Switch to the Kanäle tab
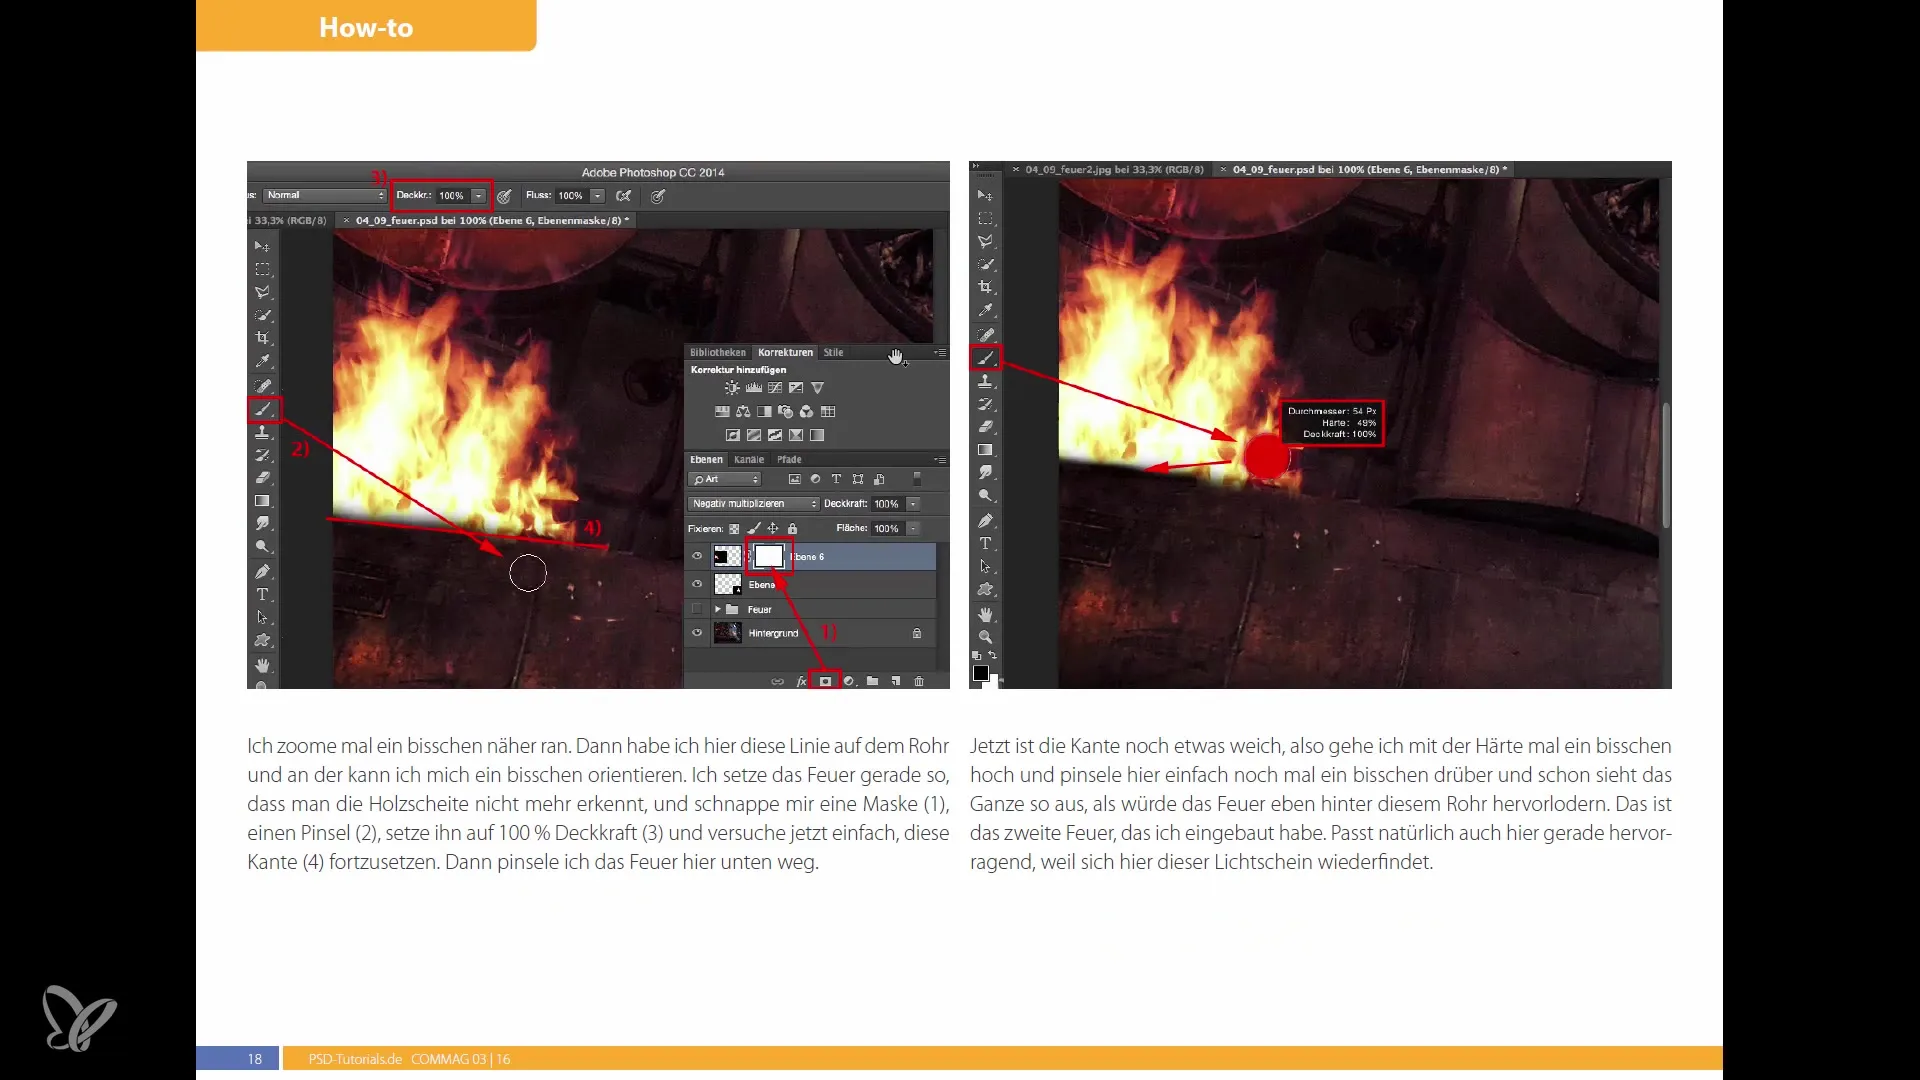 pos(748,460)
